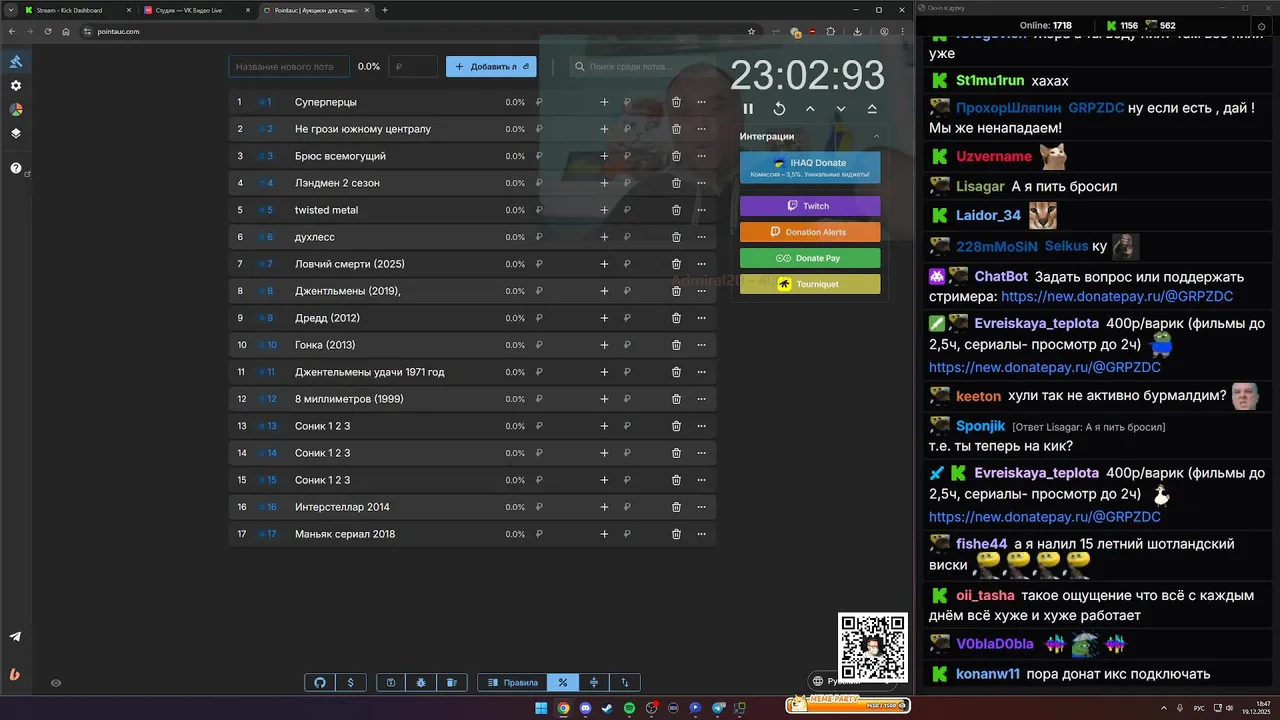Select the Джентельмены удачи 1971 год lot name

[370, 372]
